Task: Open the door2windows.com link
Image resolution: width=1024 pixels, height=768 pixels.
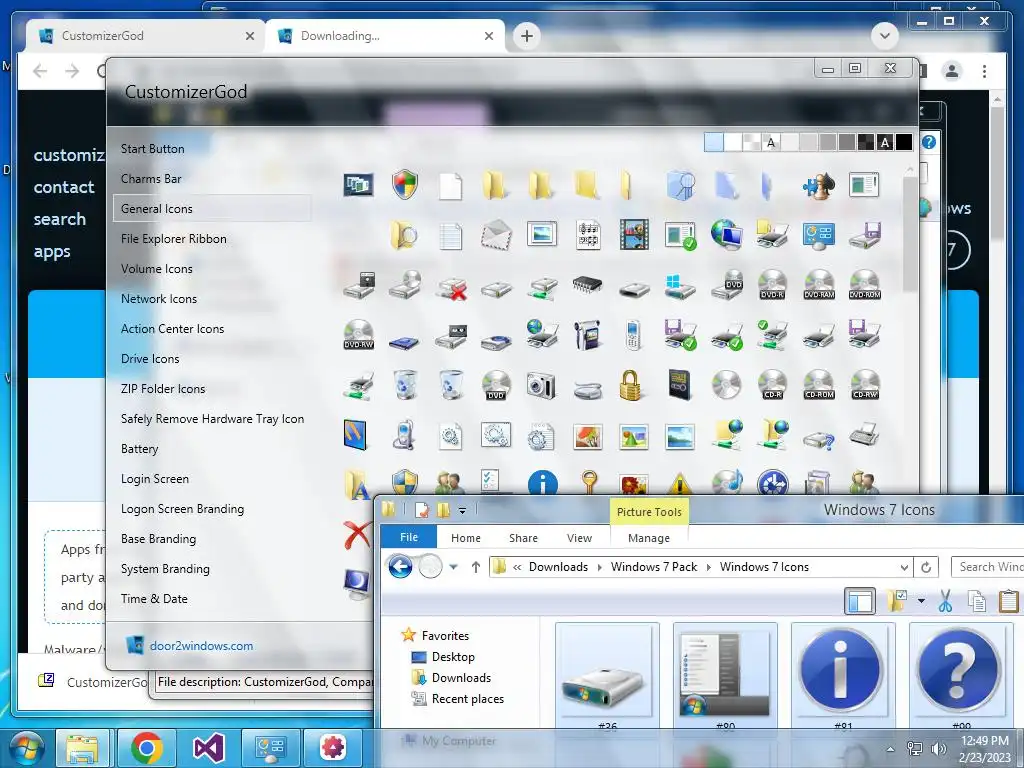Action: pos(201,646)
